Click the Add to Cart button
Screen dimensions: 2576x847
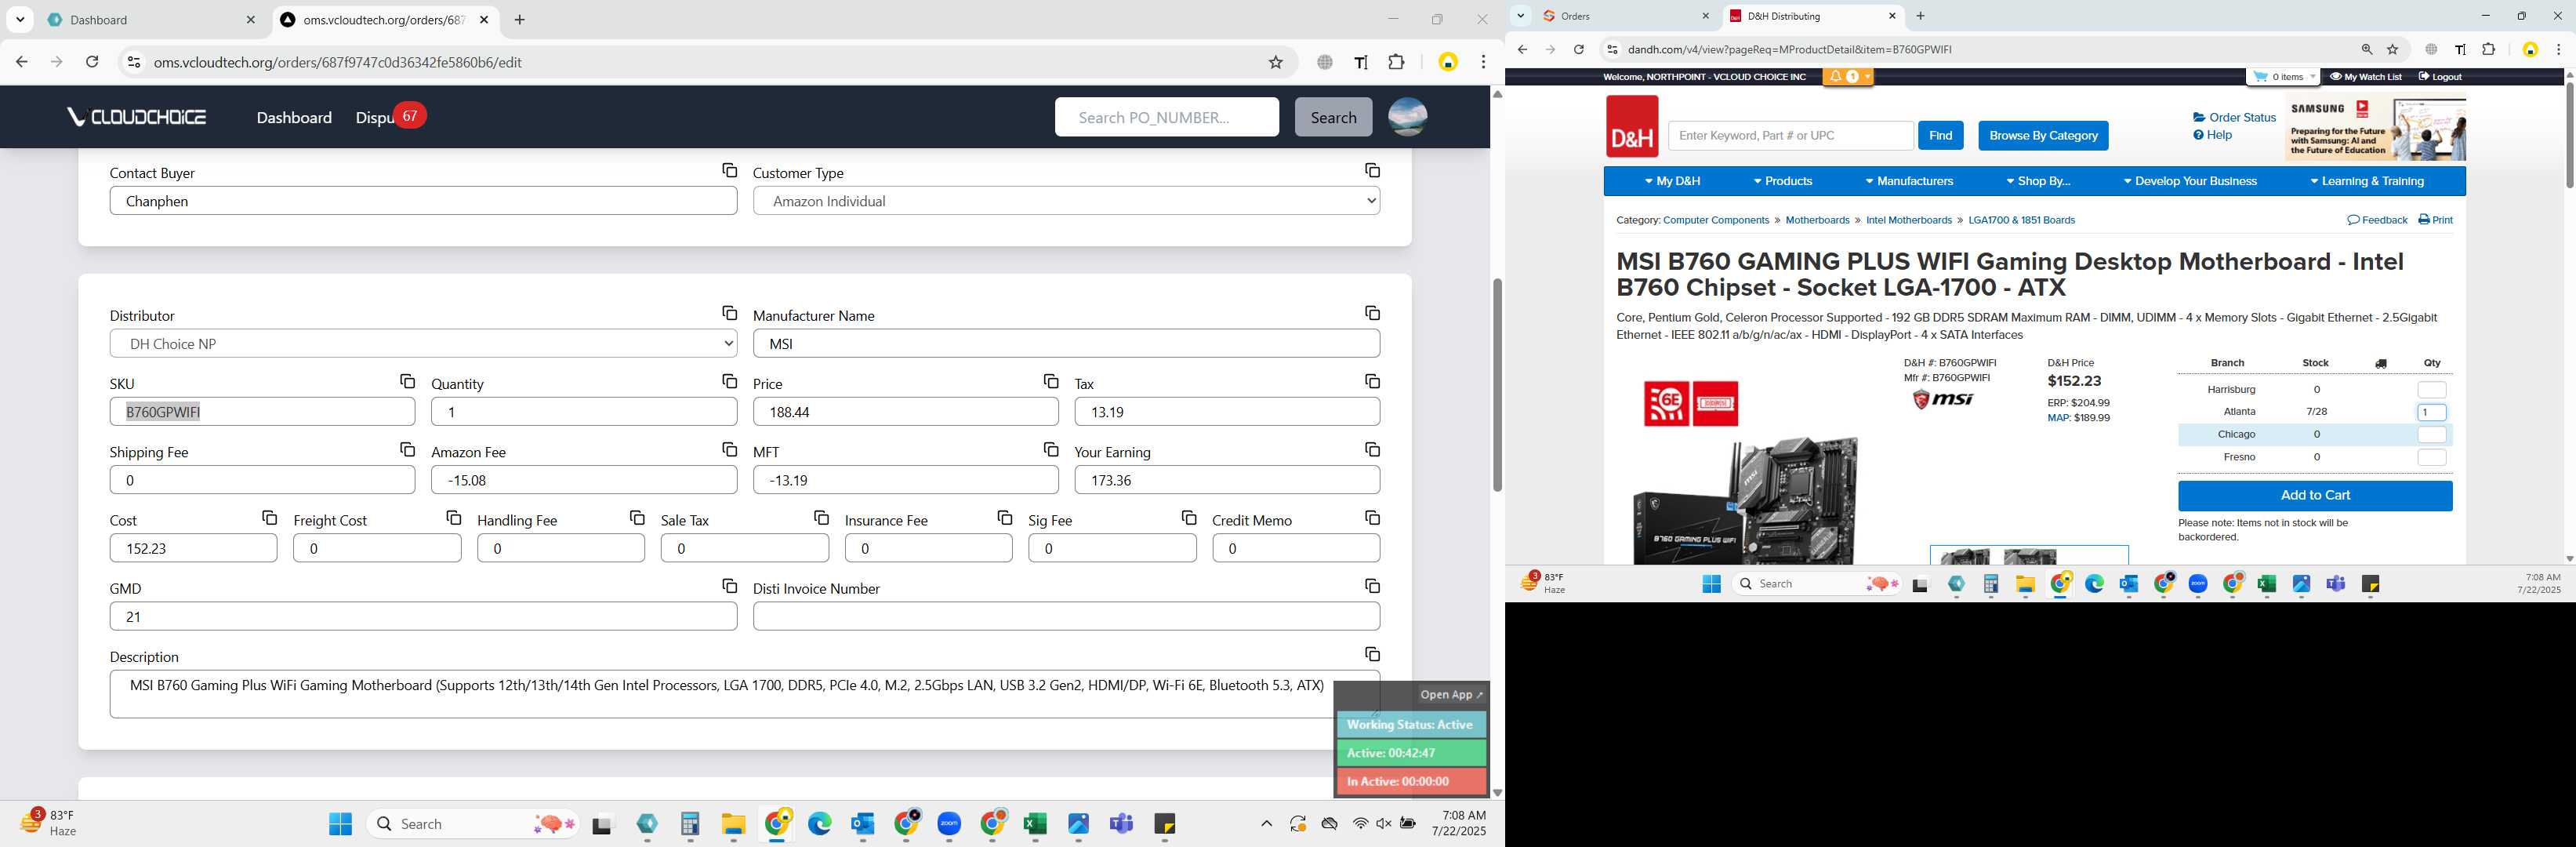[x=2314, y=496]
